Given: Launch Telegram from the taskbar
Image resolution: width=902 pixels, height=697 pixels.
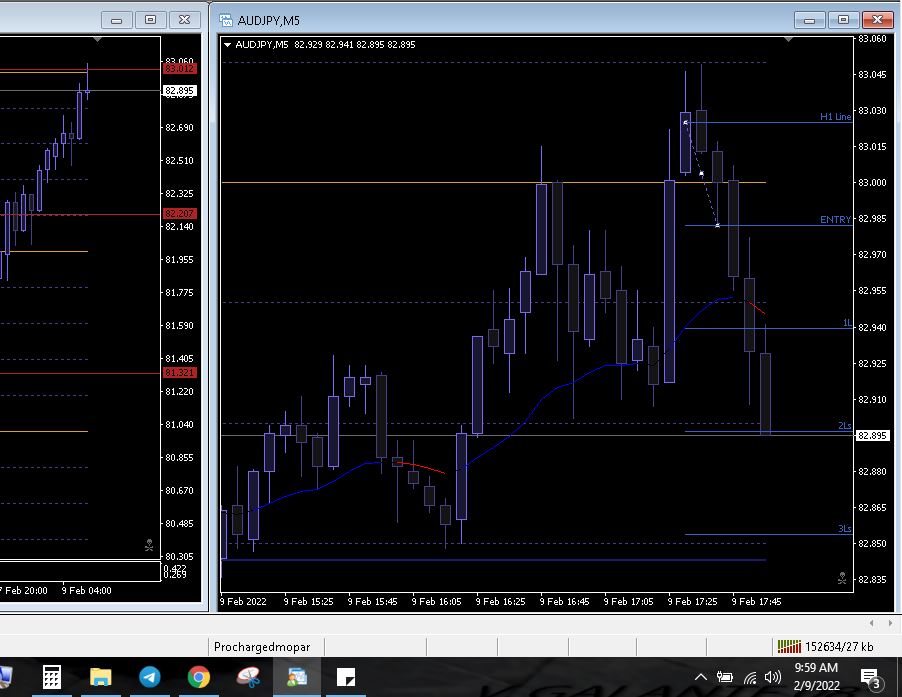Looking at the screenshot, I should [x=149, y=678].
